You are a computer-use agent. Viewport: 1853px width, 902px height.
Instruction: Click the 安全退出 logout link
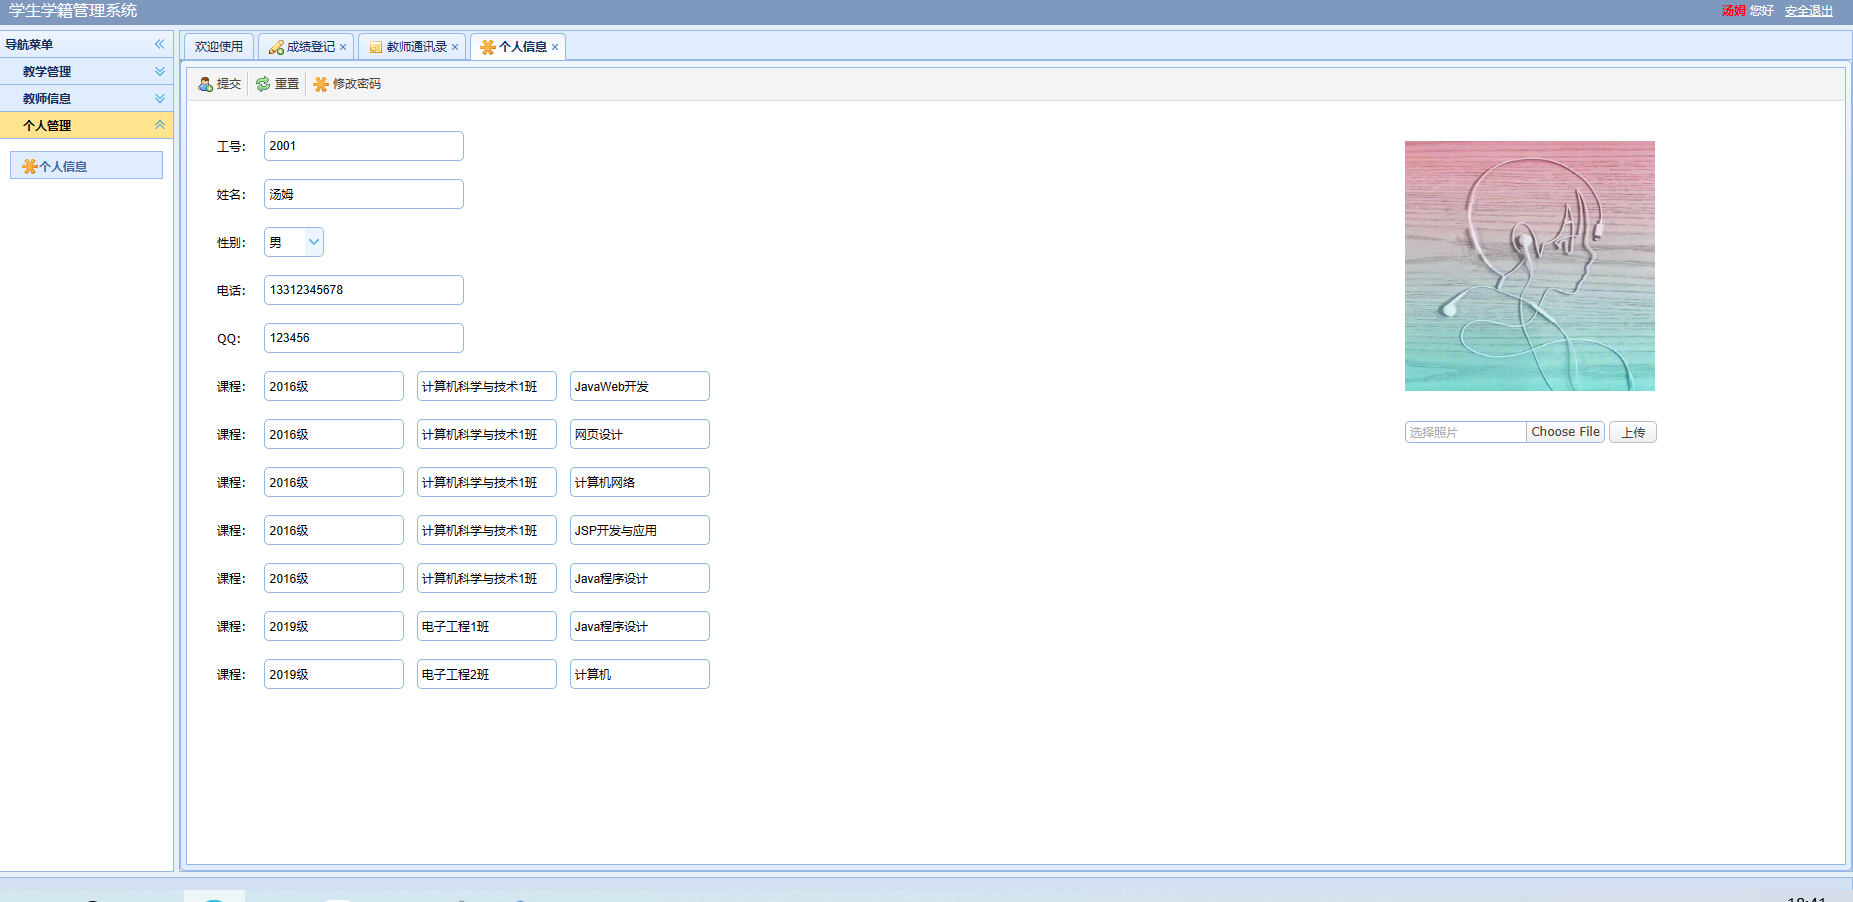[1808, 11]
